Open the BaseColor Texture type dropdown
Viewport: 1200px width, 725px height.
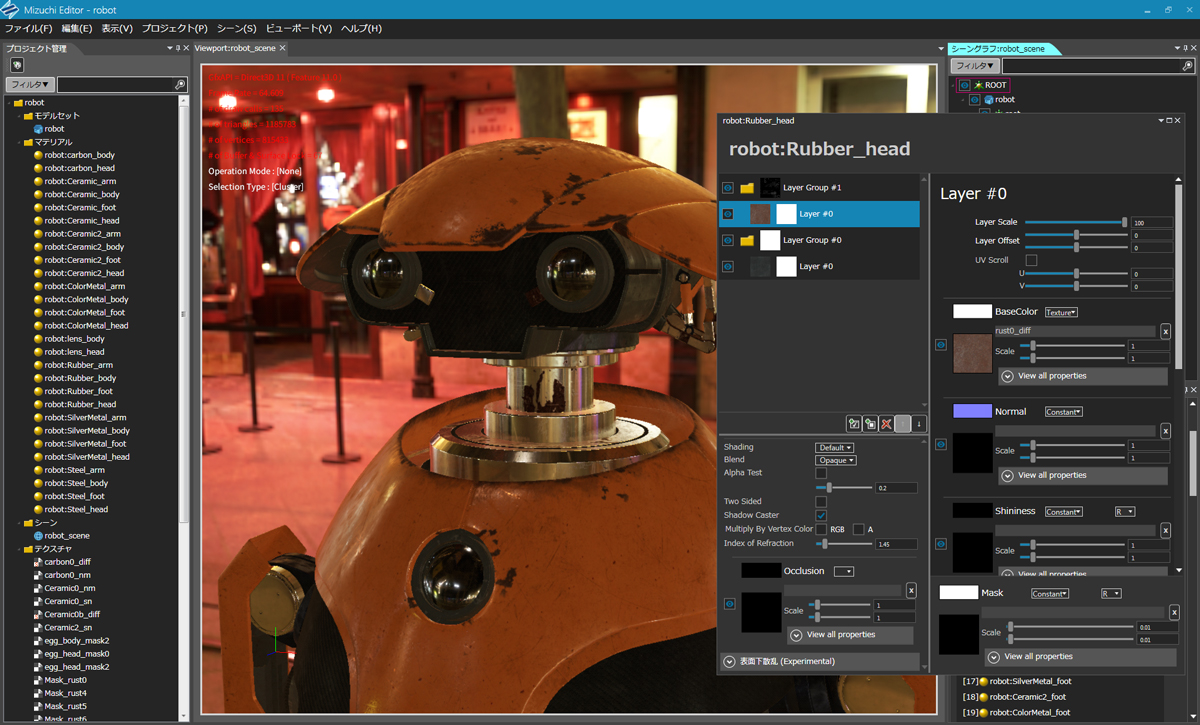pos(1061,313)
